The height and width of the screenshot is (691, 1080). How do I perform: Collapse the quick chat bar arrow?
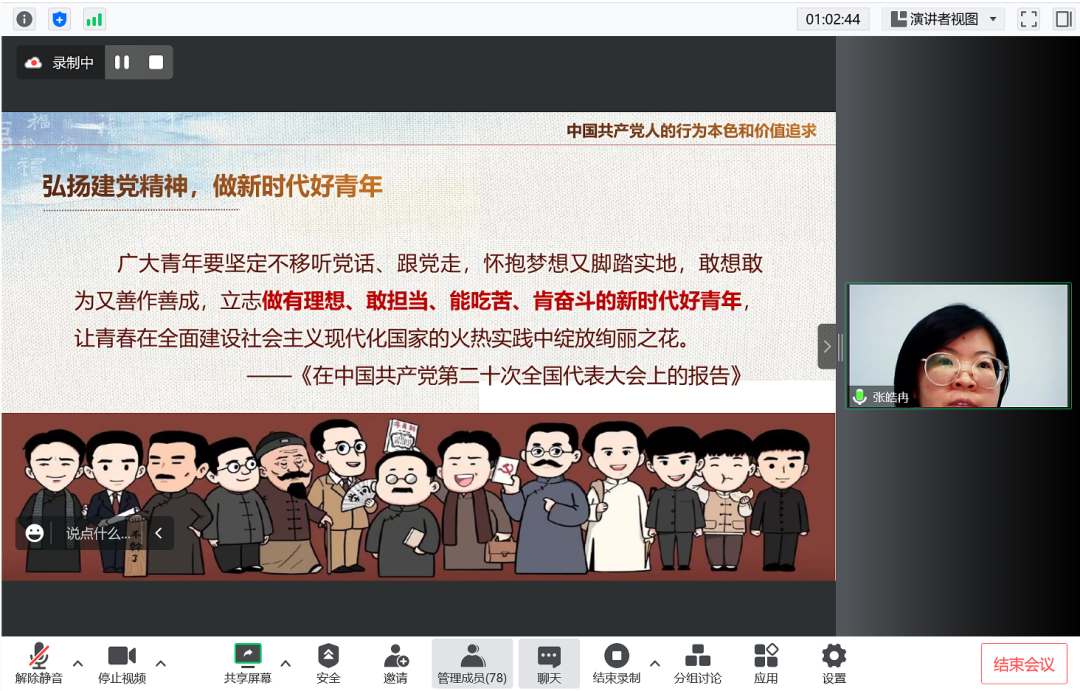click(x=158, y=533)
